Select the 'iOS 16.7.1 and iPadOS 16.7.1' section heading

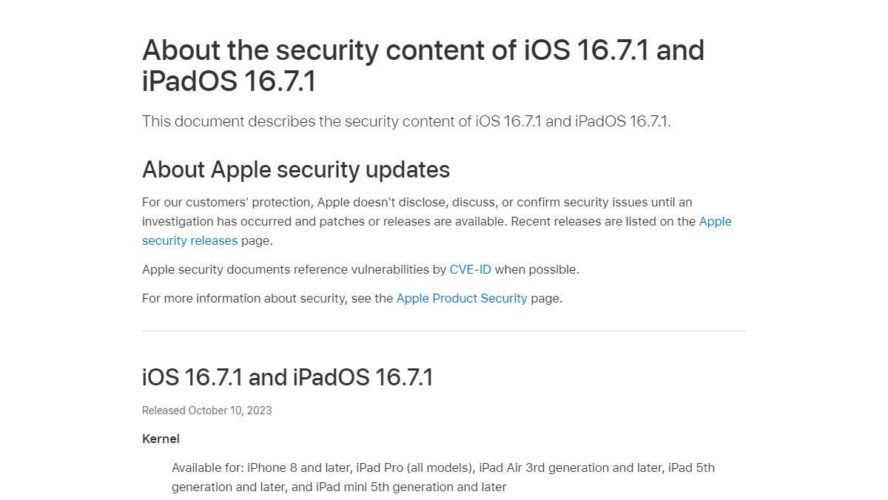click(x=287, y=377)
